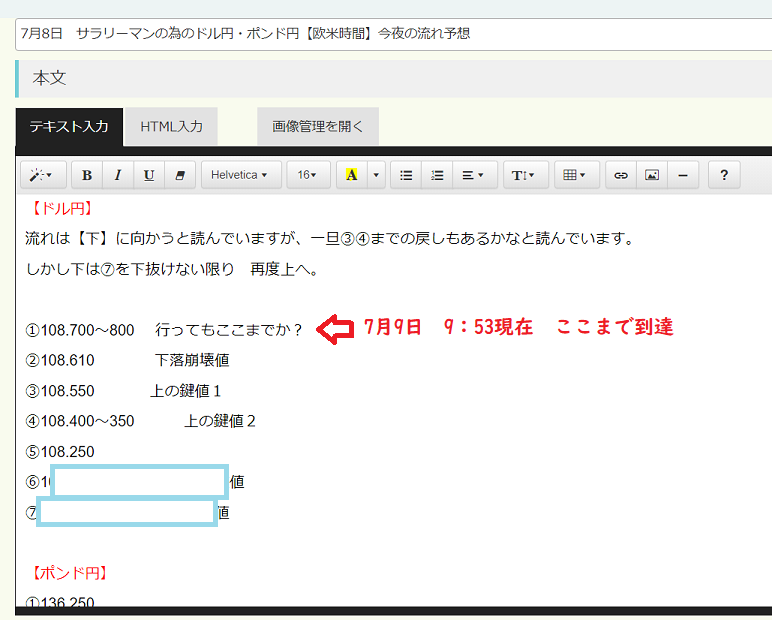Click the line starting 流れは【下】に向かう
772x620 pixels.
tap(329, 239)
